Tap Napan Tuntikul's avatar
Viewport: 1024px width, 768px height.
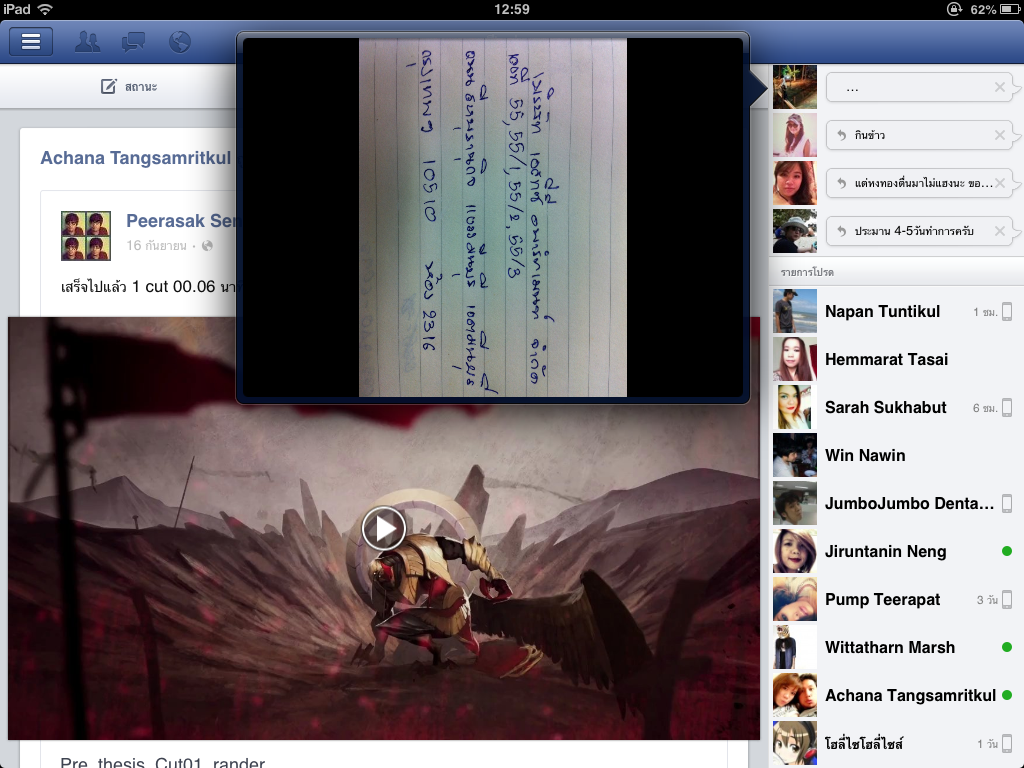click(795, 312)
